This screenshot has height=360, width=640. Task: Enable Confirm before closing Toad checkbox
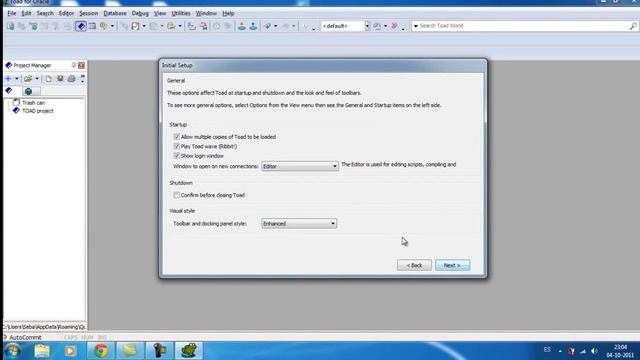176,195
